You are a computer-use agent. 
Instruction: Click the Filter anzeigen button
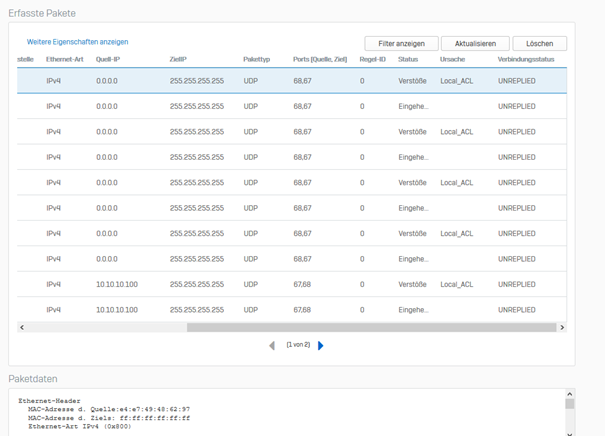click(x=401, y=44)
